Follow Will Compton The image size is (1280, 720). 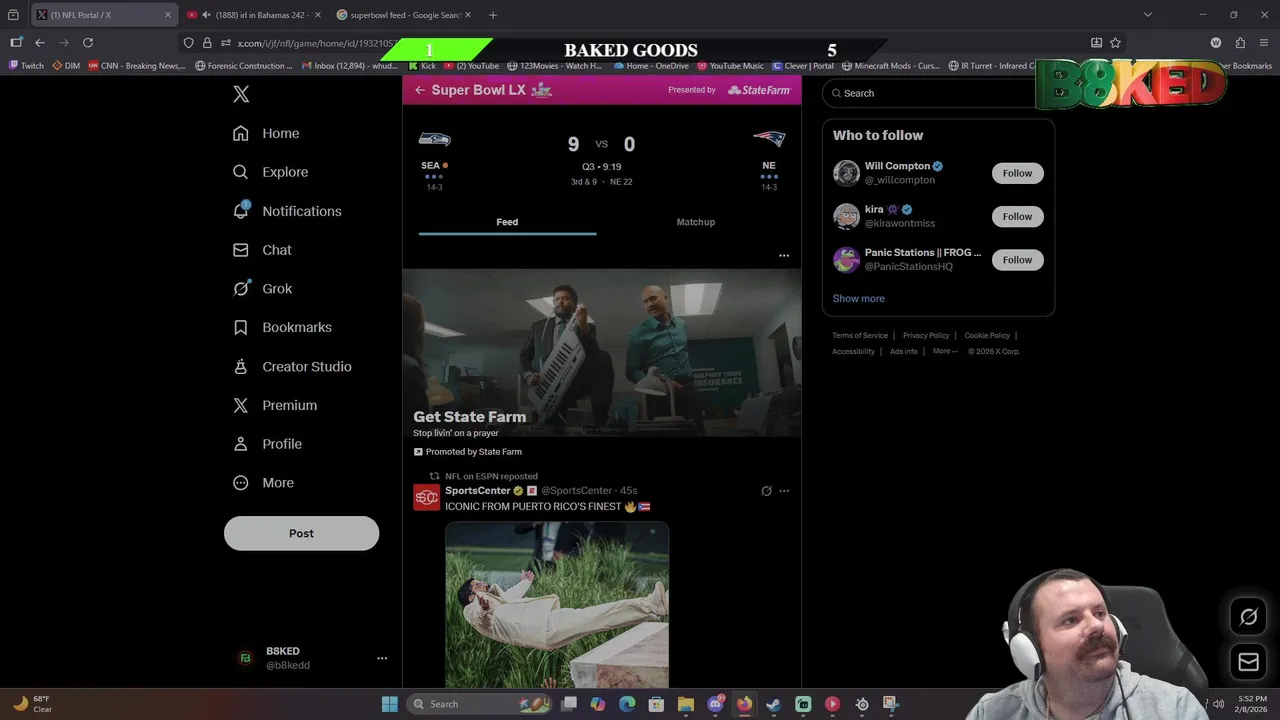pyautogui.click(x=1017, y=173)
